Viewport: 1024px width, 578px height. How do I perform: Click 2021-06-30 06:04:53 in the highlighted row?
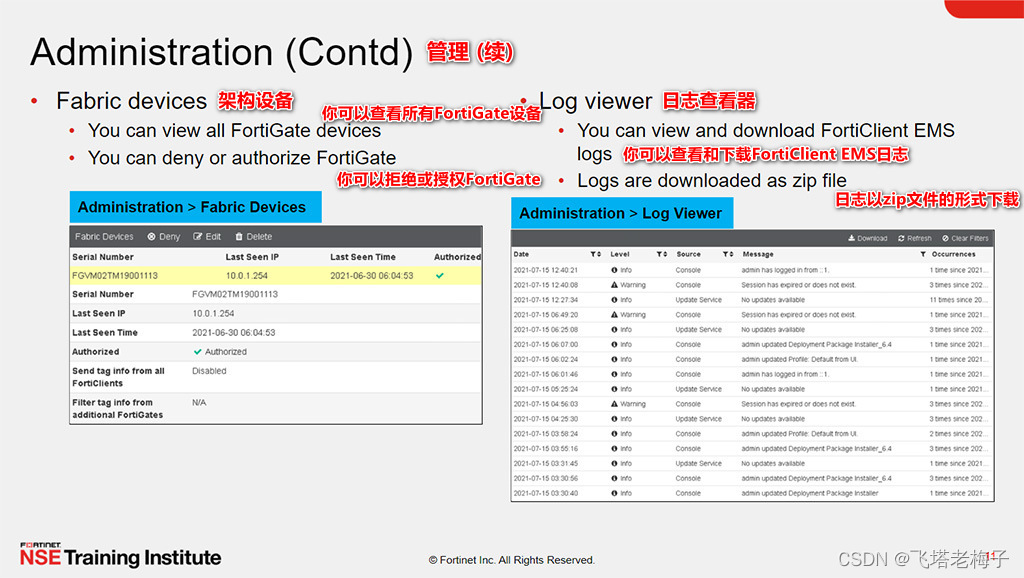tap(372, 276)
